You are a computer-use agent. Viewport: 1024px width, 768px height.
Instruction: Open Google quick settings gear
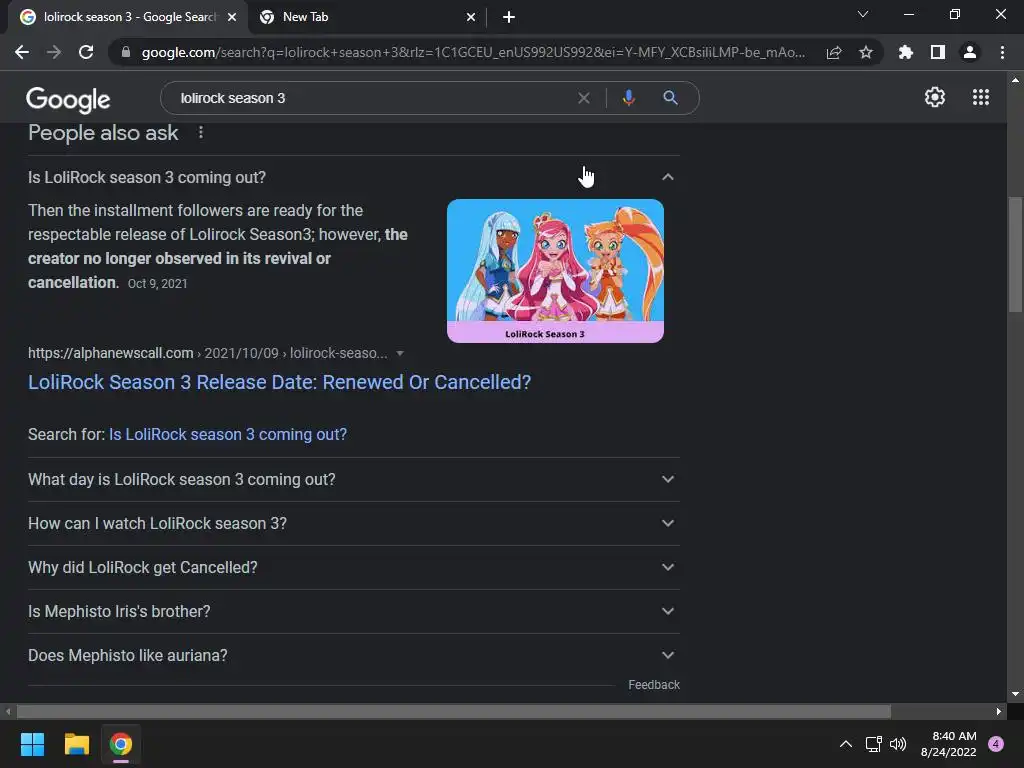pyautogui.click(x=935, y=97)
